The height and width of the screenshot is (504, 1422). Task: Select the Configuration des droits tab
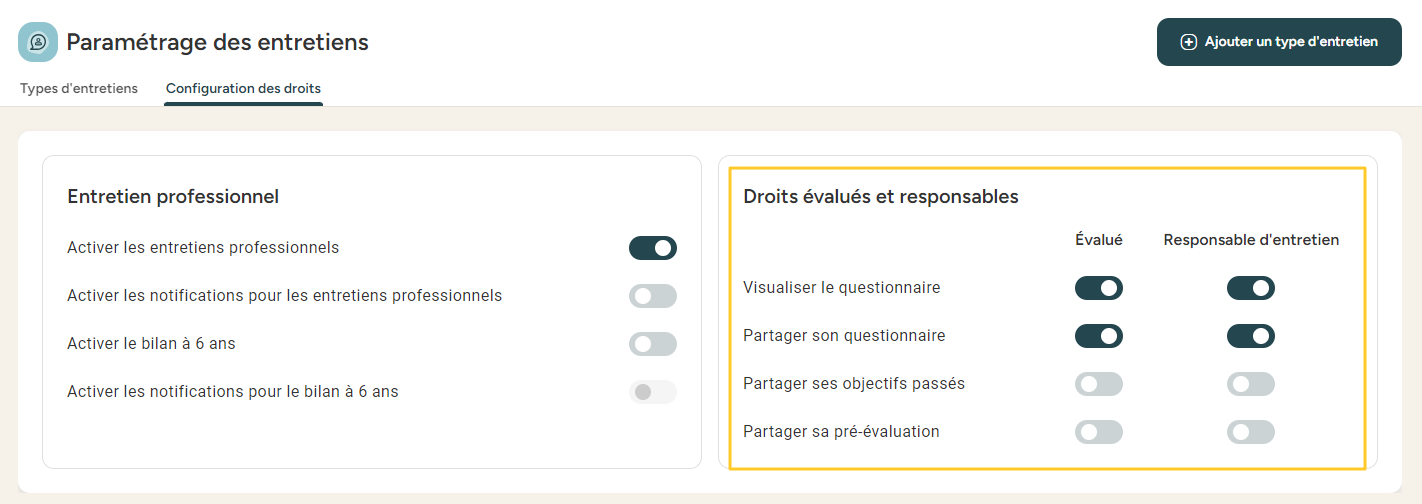tap(243, 88)
